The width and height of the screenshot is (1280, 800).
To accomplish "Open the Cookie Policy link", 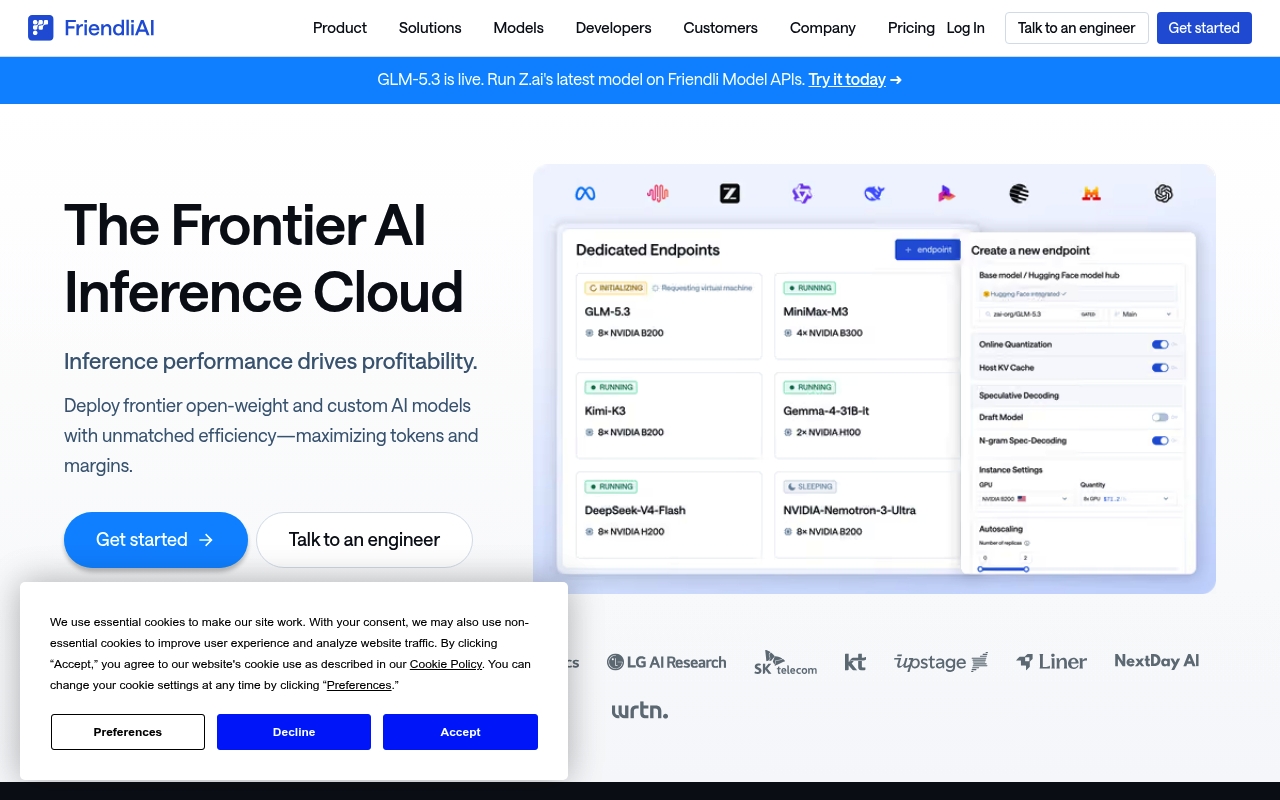I will point(446,664).
